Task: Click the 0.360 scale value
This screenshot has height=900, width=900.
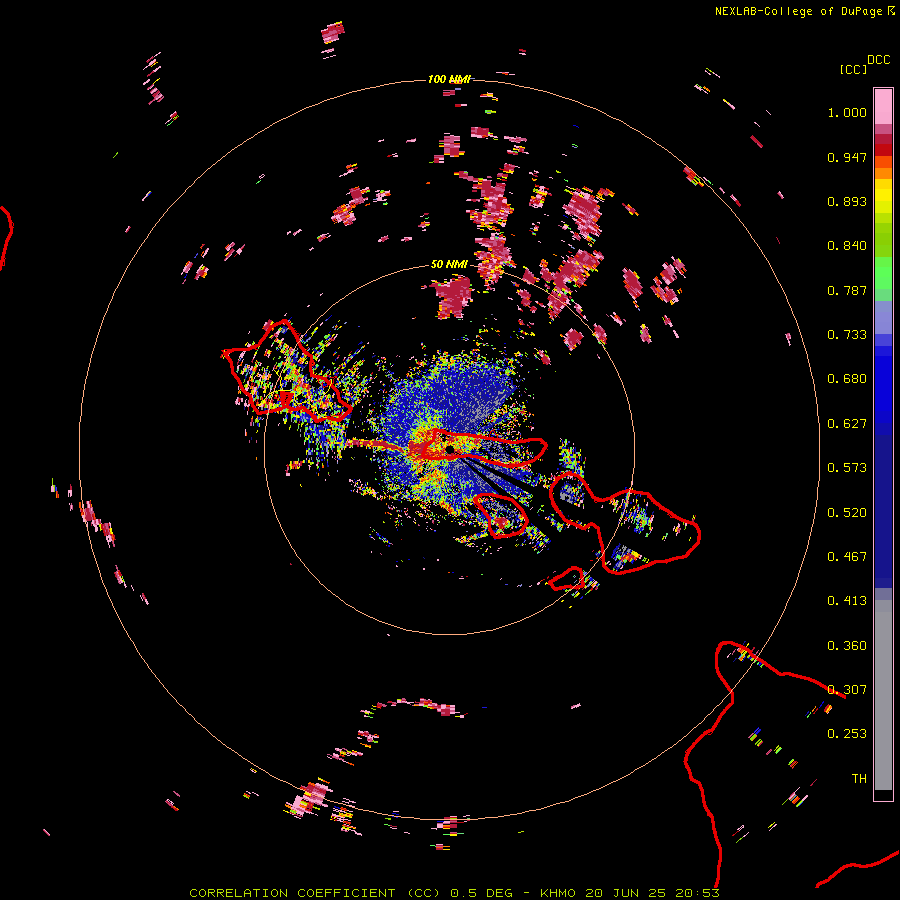Action: (847, 646)
